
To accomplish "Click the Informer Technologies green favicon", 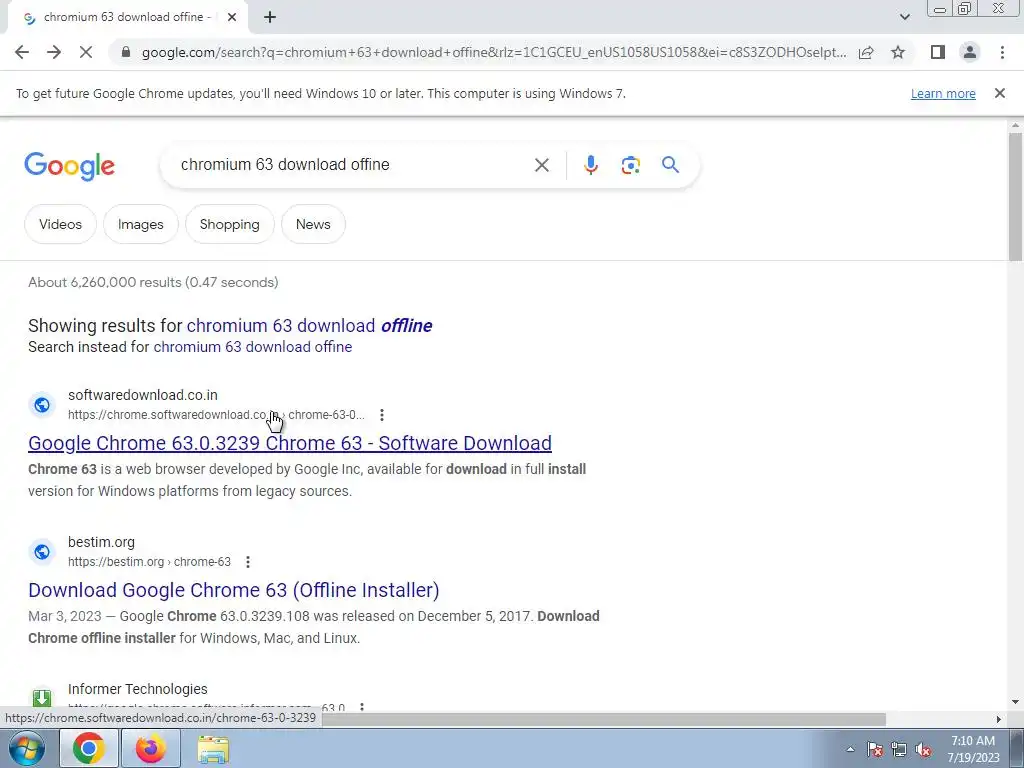I will (42, 697).
